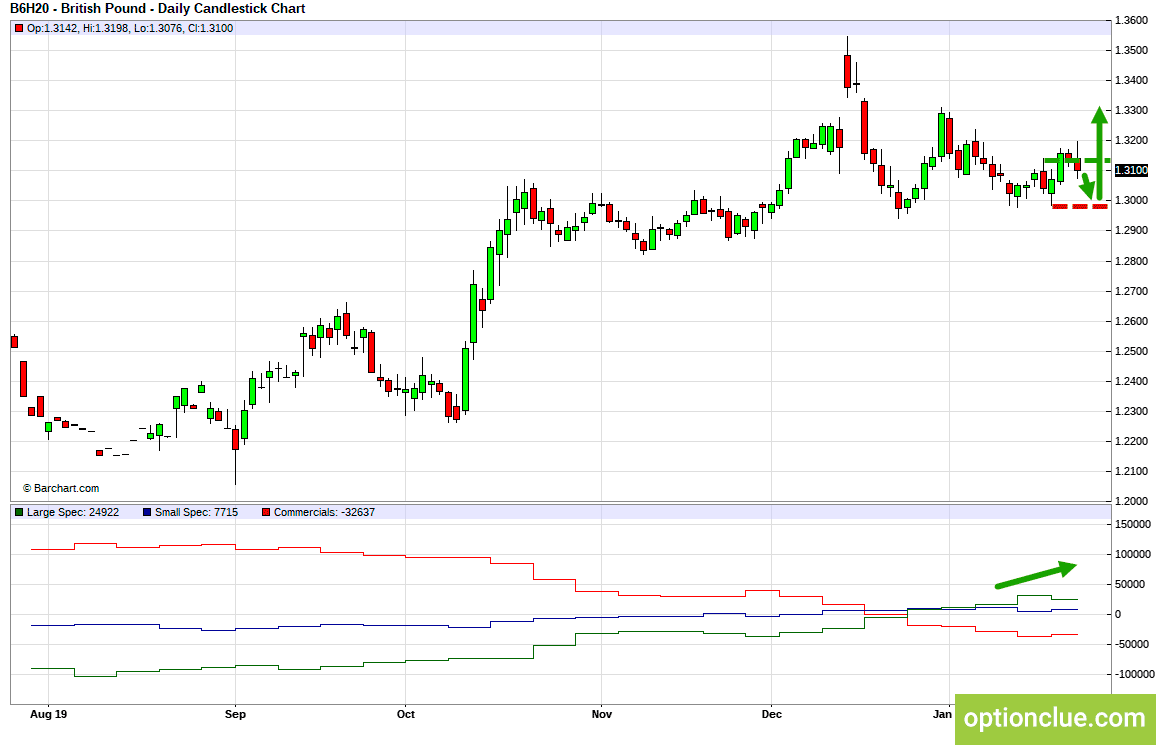Click the 150000 COT axis label

tap(1133, 525)
